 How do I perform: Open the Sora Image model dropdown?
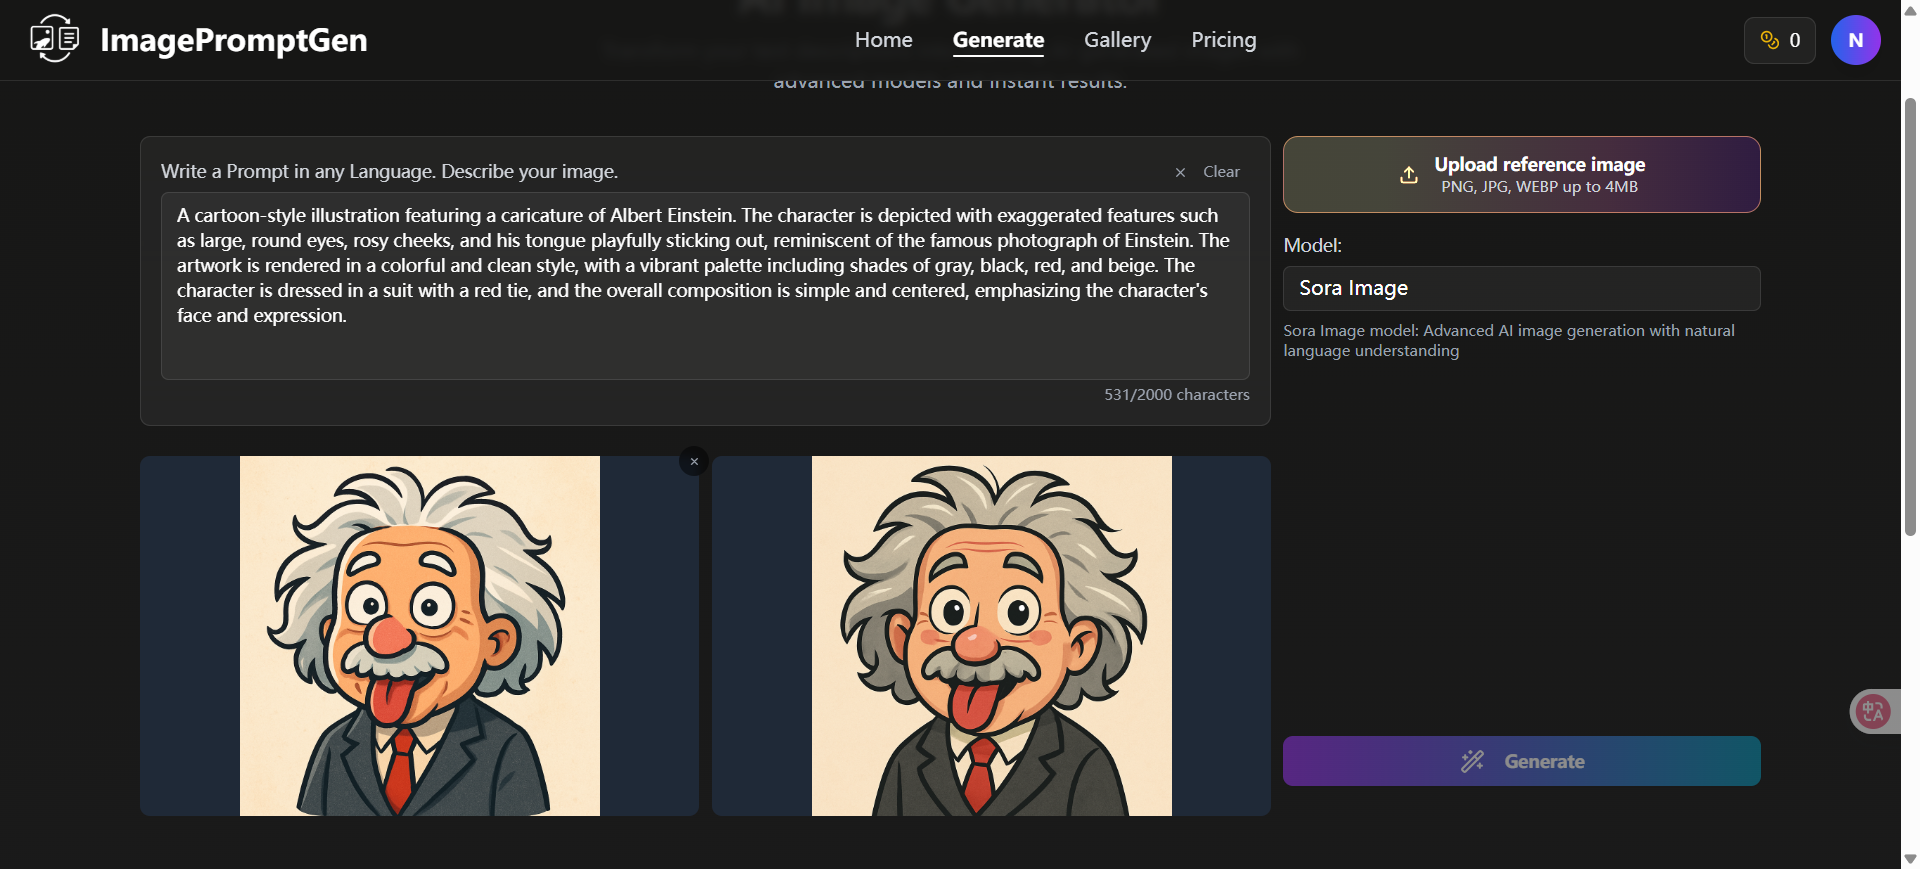(1521, 288)
